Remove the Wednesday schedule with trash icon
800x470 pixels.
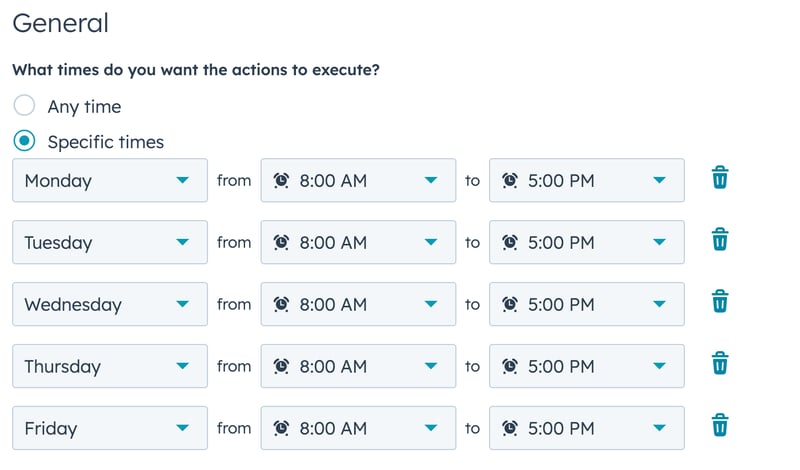719,304
